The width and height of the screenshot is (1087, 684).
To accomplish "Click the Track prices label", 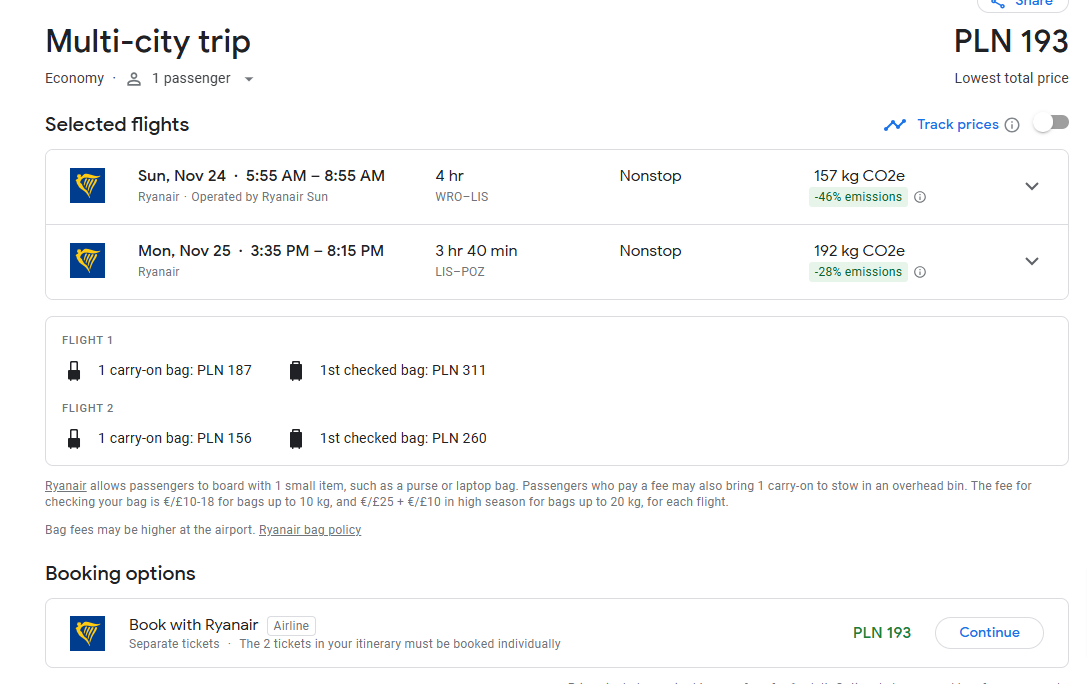I will 958,125.
